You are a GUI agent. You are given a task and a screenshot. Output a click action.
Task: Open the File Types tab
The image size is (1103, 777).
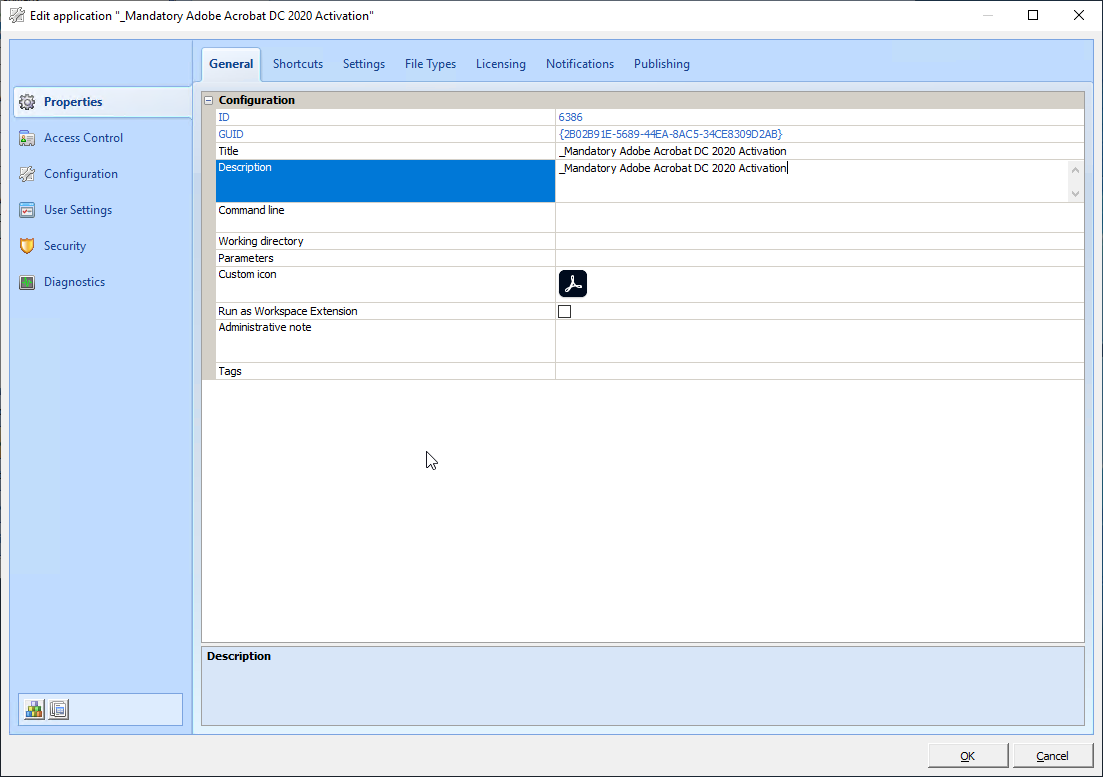(430, 64)
